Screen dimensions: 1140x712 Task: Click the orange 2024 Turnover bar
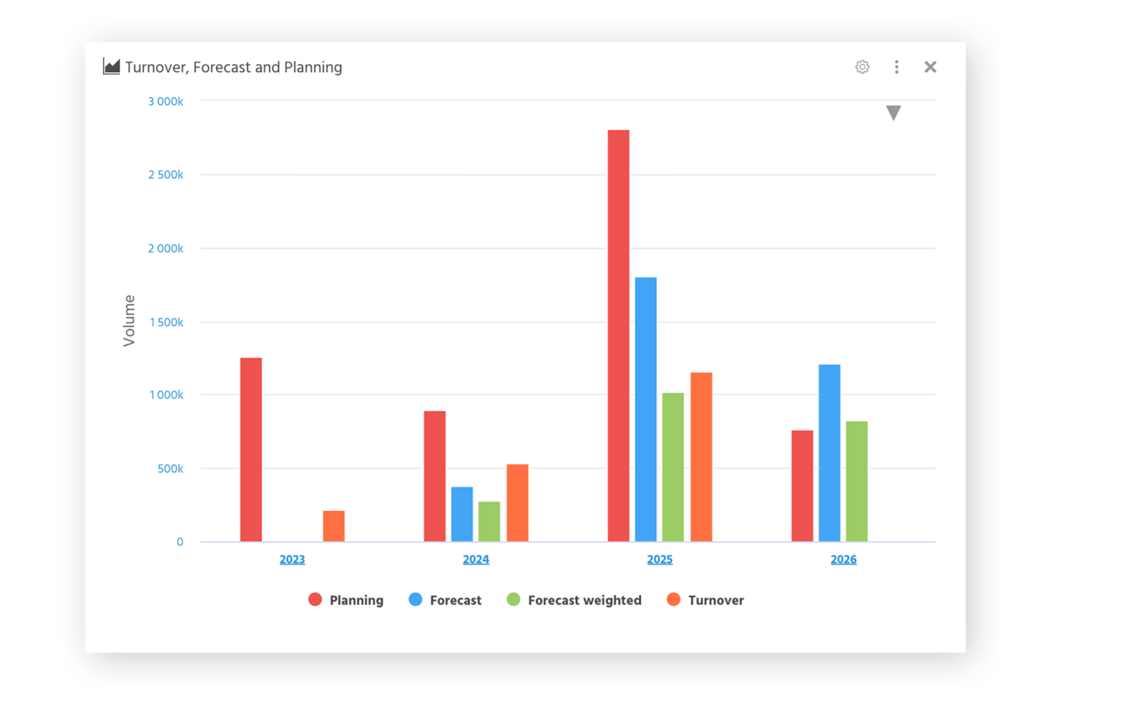pyautogui.click(x=517, y=503)
